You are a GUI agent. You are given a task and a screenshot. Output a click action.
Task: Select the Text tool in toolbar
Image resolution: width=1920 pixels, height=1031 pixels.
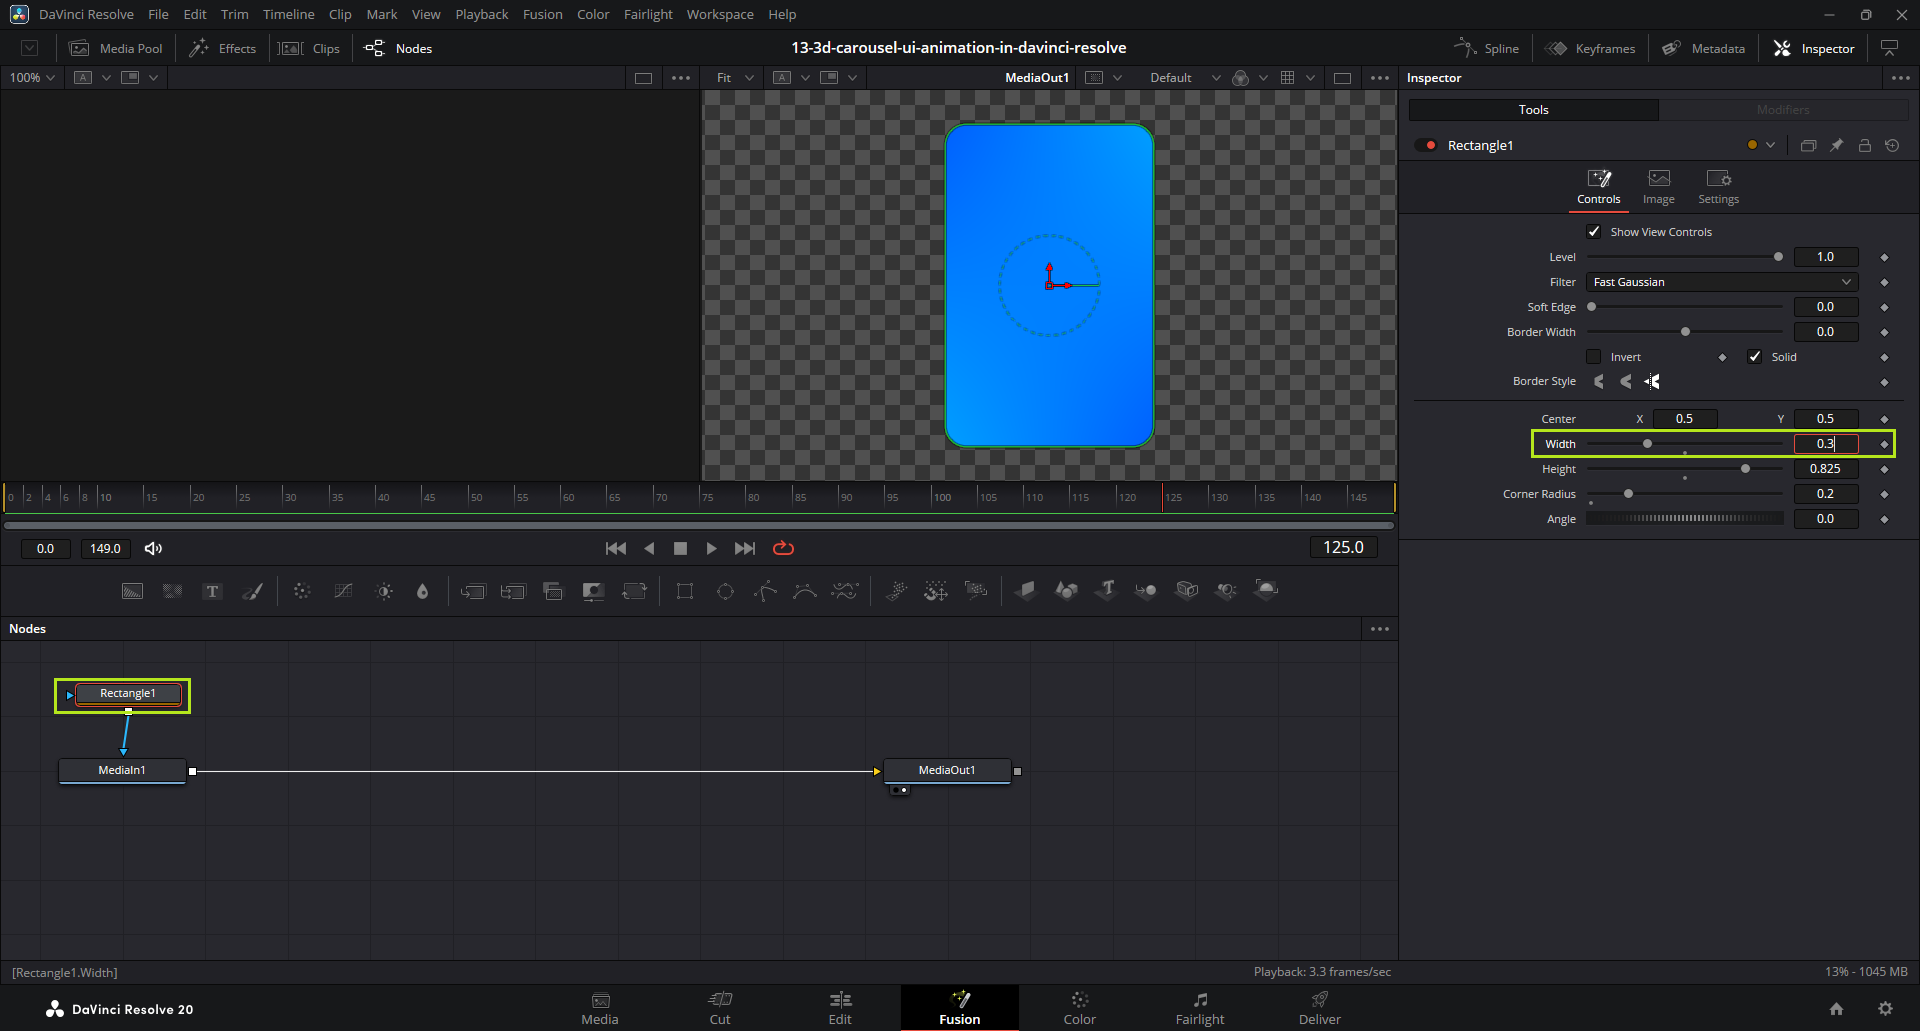click(x=212, y=591)
